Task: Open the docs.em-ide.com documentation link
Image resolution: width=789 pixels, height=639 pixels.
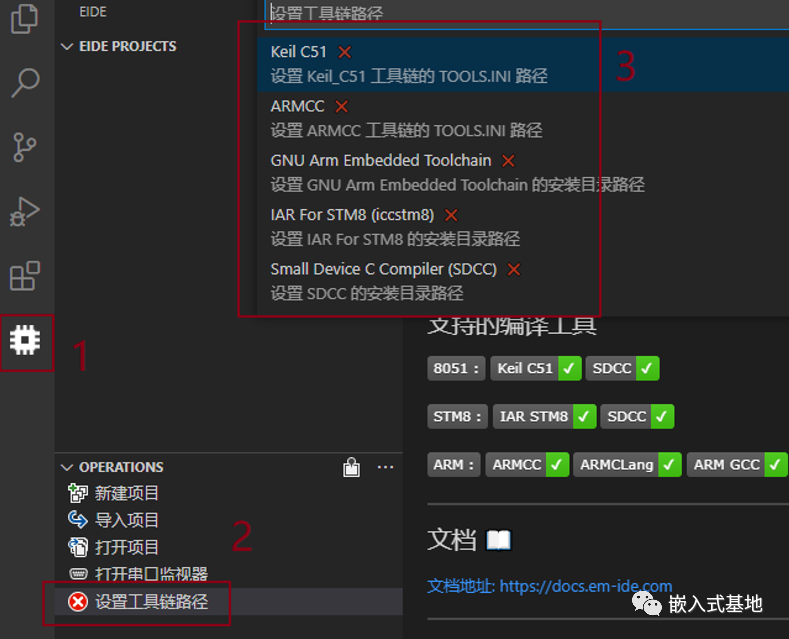Action: coord(549,586)
